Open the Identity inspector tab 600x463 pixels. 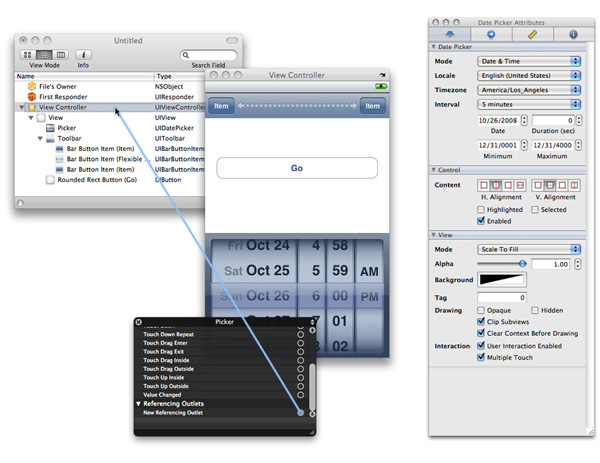coord(572,33)
